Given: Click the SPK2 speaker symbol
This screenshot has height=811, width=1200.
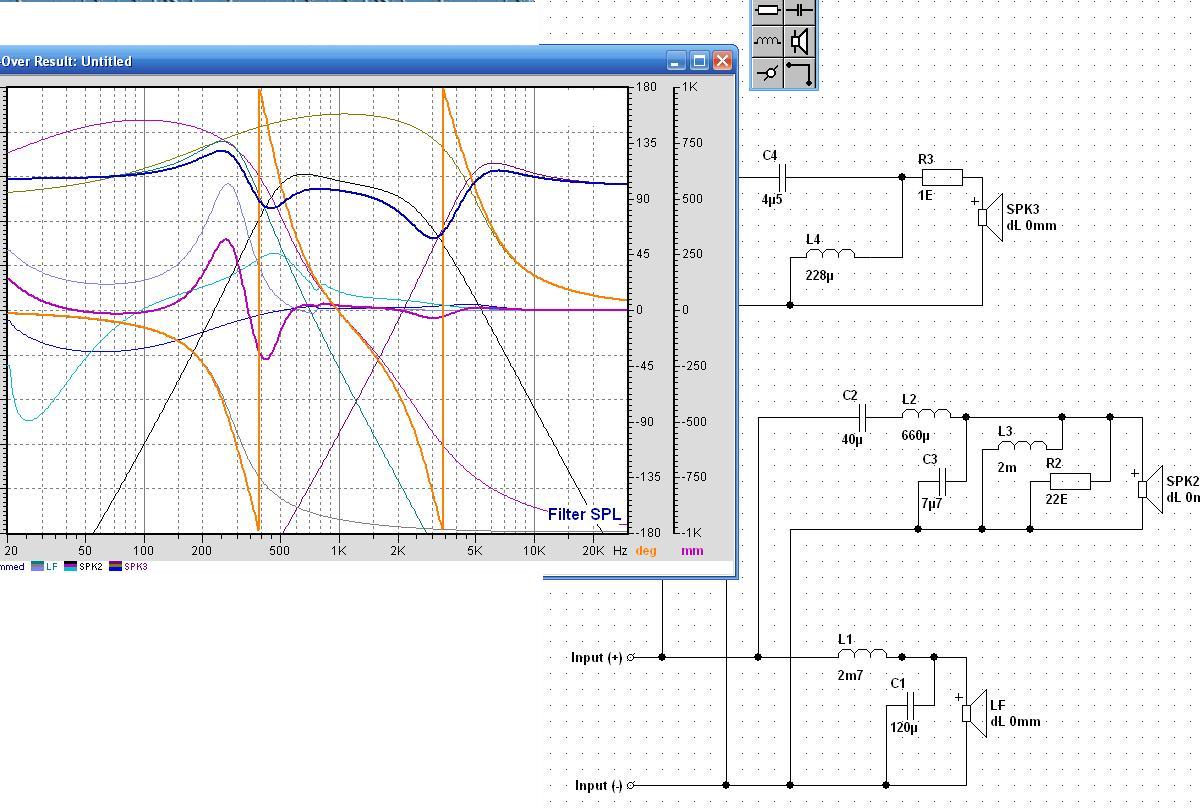Looking at the screenshot, I should click(1148, 489).
